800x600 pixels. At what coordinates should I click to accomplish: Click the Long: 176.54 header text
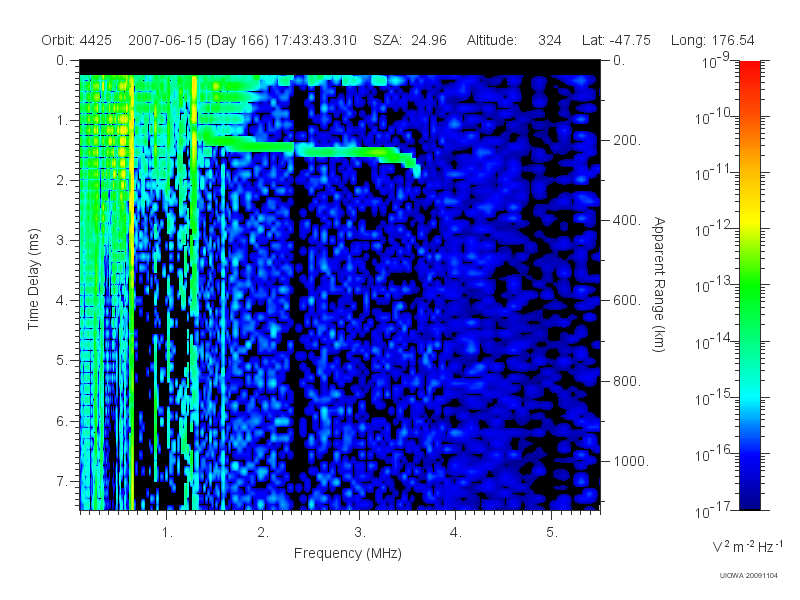[x=712, y=40]
